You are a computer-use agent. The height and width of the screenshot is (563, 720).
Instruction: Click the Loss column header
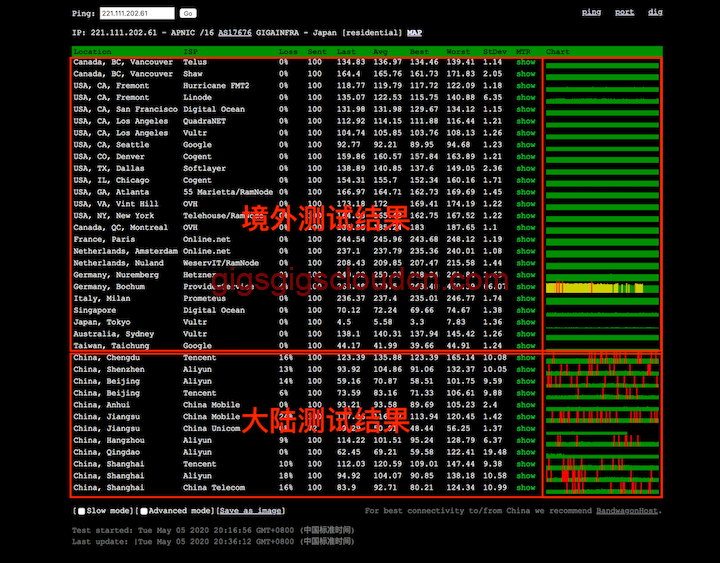pyautogui.click(x=288, y=52)
